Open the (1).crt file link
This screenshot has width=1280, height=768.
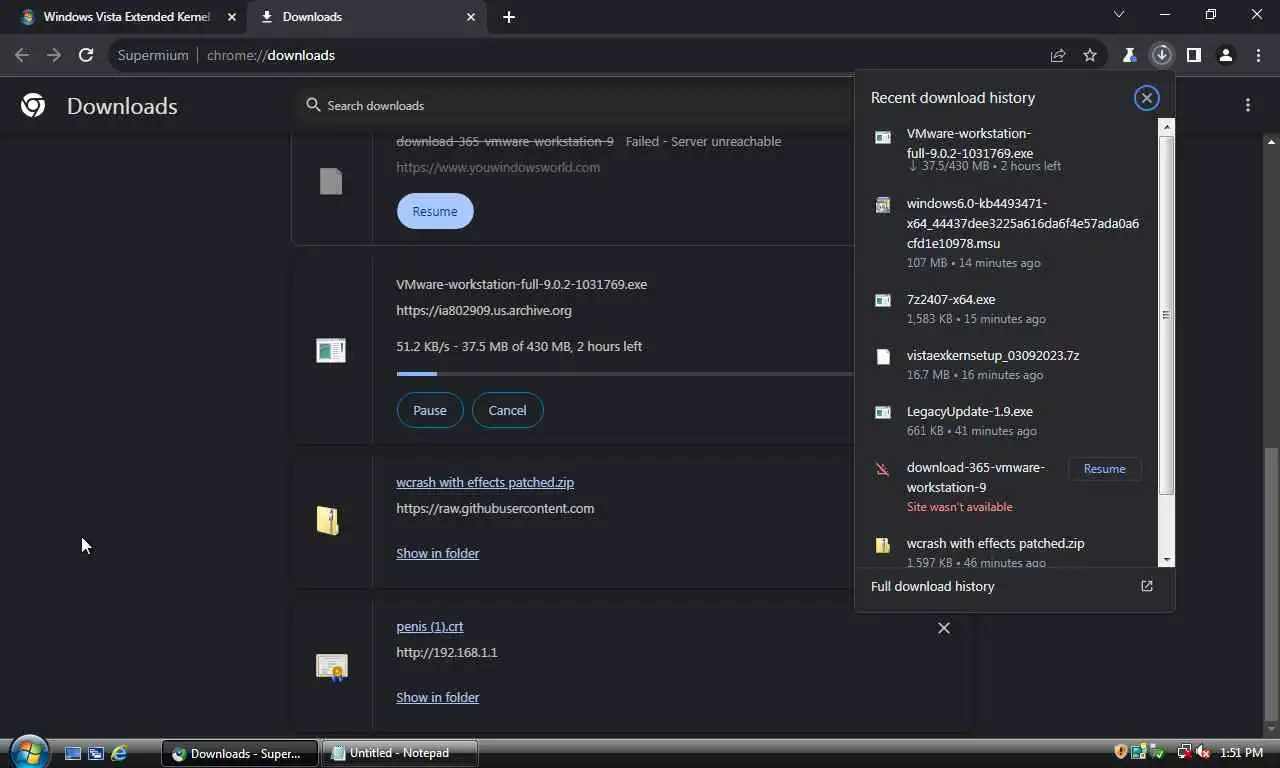click(430, 626)
